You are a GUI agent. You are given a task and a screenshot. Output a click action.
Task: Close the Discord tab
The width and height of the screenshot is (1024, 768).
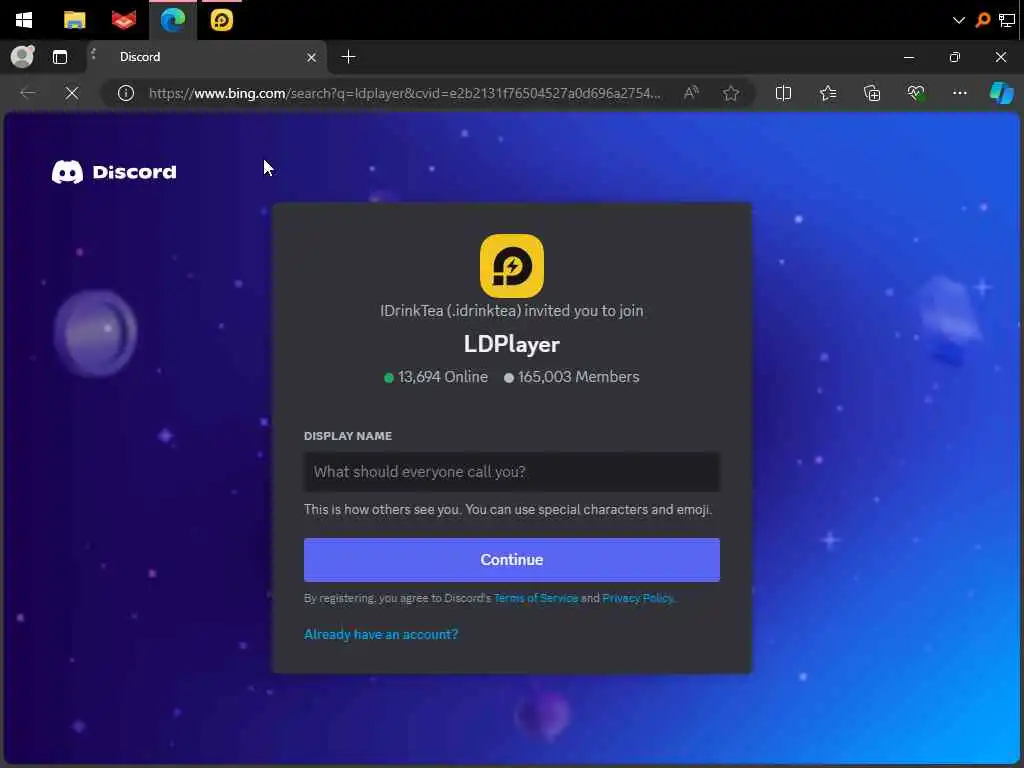pos(312,57)
